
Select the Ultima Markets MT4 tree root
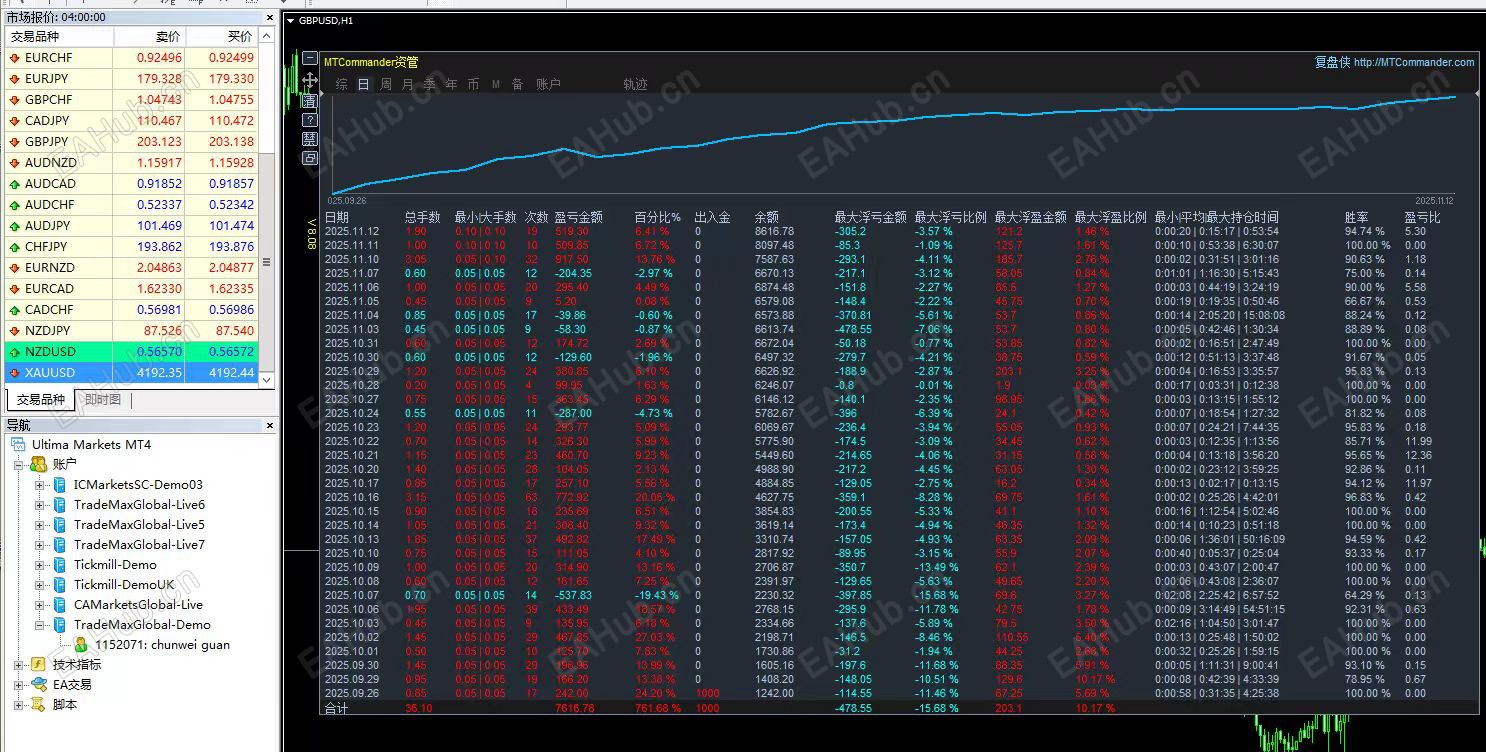(92, 444)
